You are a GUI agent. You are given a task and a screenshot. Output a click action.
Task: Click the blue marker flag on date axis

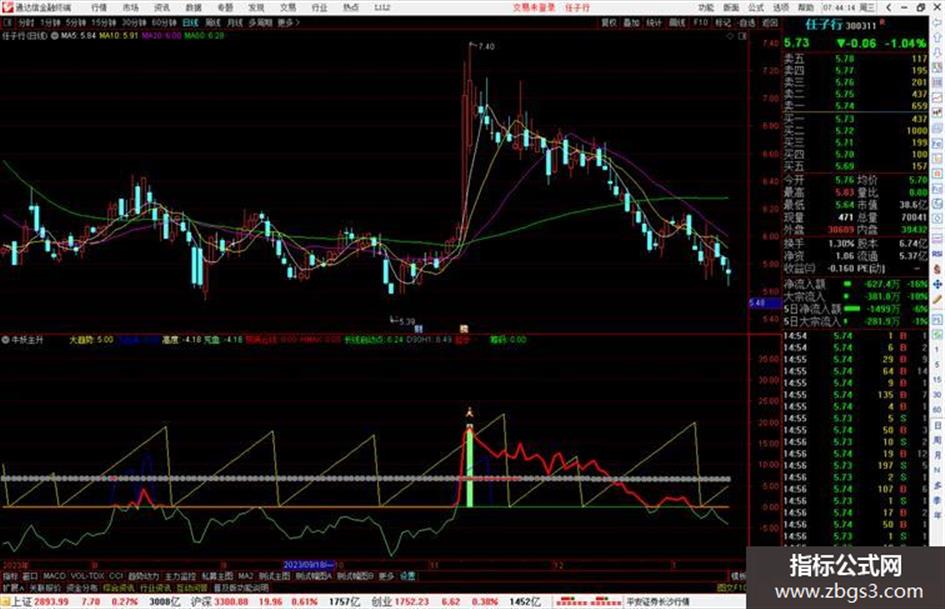418,329
